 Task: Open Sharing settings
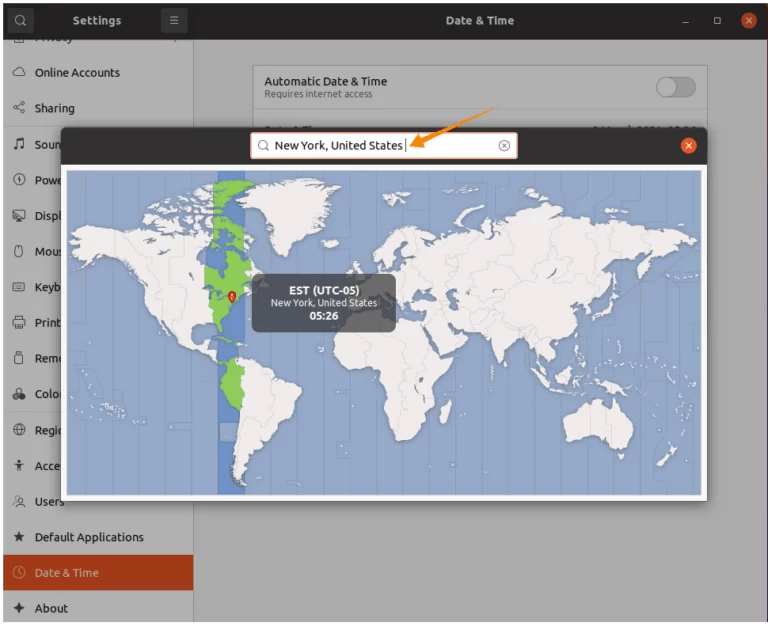[98, 108]
